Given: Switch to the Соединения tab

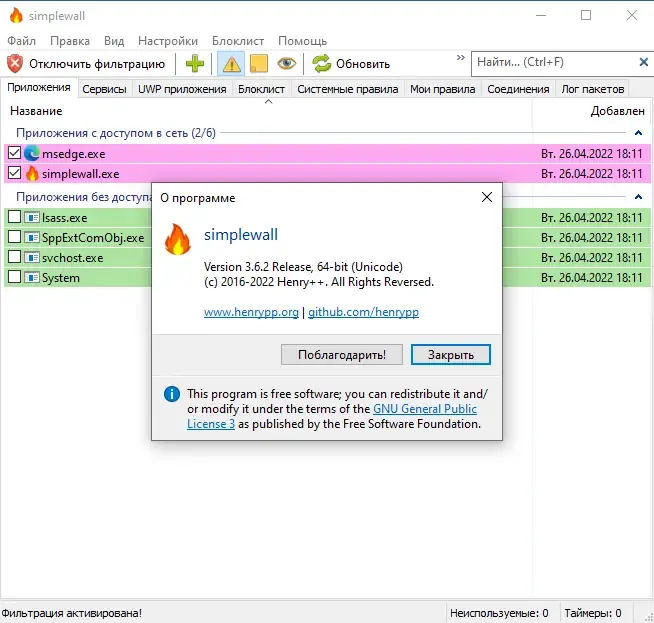Looking at the screenshot, I should tap(518, 89).
